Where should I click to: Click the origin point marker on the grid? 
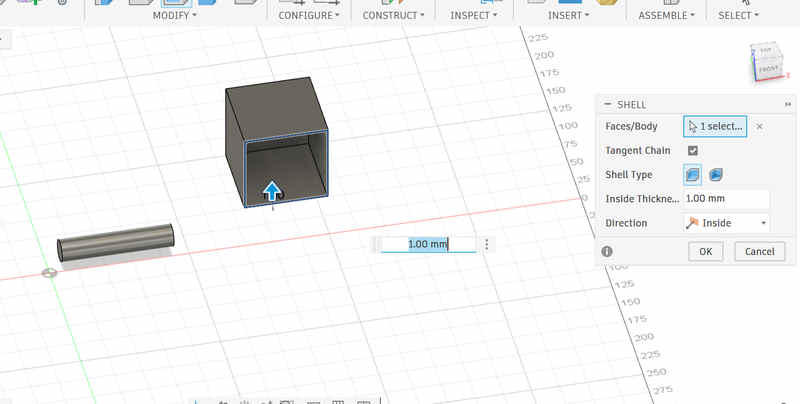49,273
